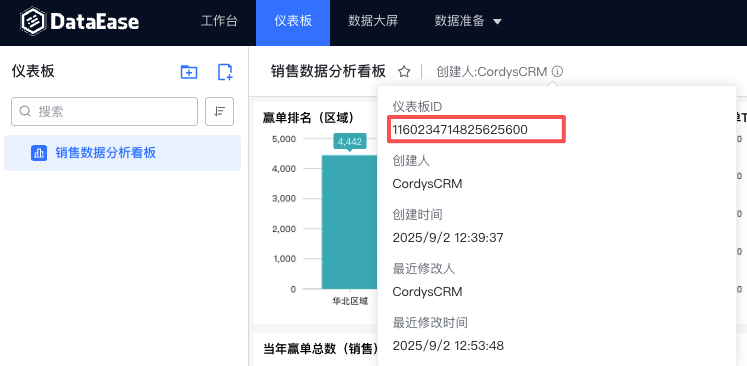
Task: Switch to the 仪表板 tab
Action: click(293, 22)
